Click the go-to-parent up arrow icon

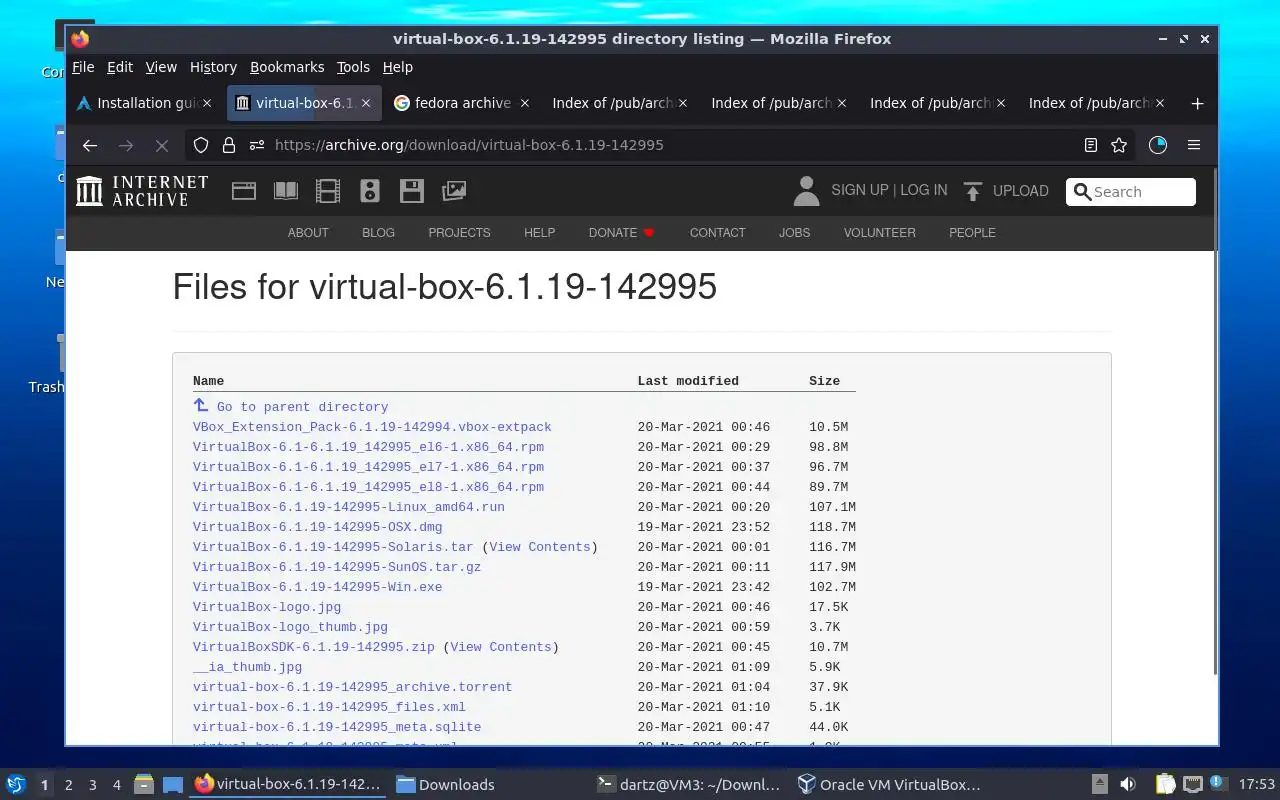(x=201, y=406)
